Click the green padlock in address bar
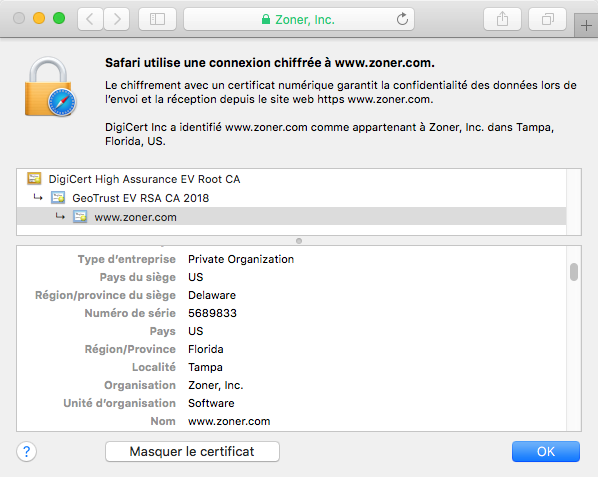Image resolution: width=598 pixels, height=477 pixels. (x=266, y=19)
